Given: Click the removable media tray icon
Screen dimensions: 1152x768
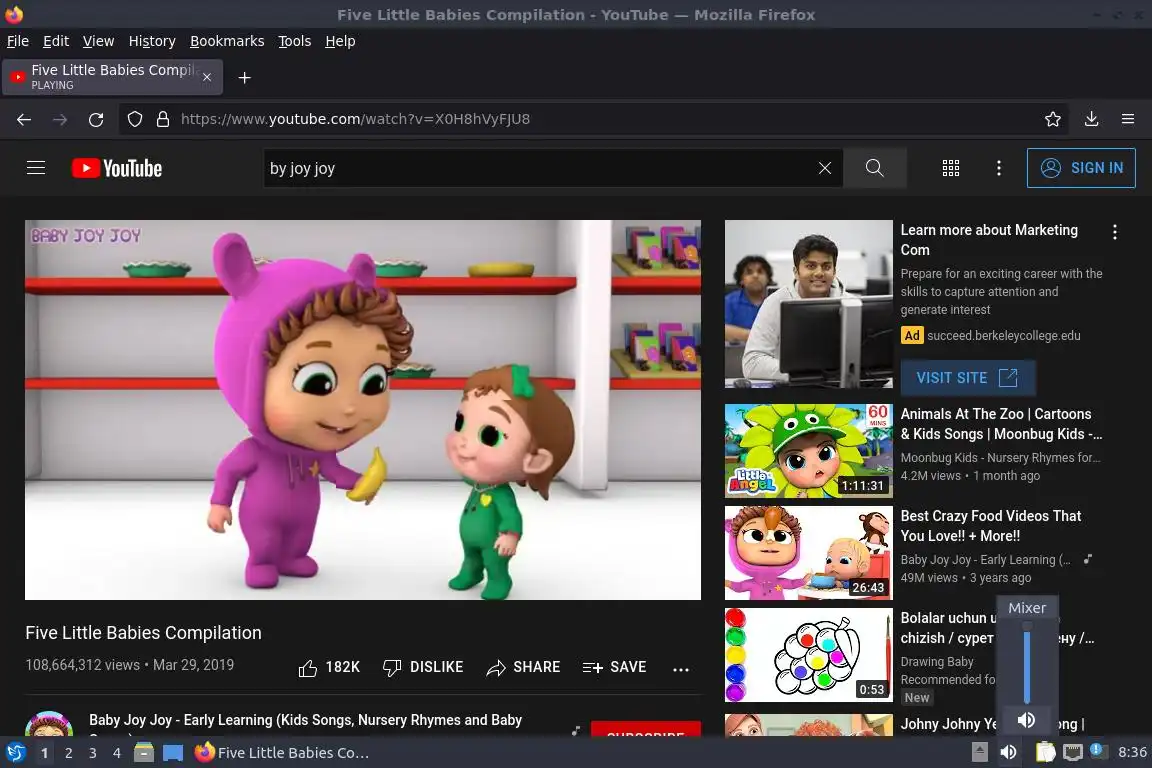Looking at the screenshot, I should click(x=979, y=753).
